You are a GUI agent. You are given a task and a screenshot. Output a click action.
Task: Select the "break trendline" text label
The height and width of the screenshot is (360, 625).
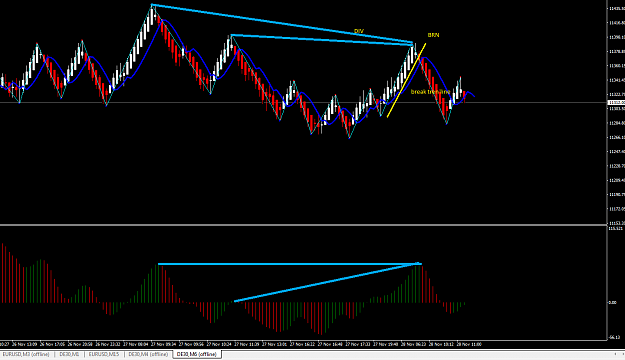[430, 92]
